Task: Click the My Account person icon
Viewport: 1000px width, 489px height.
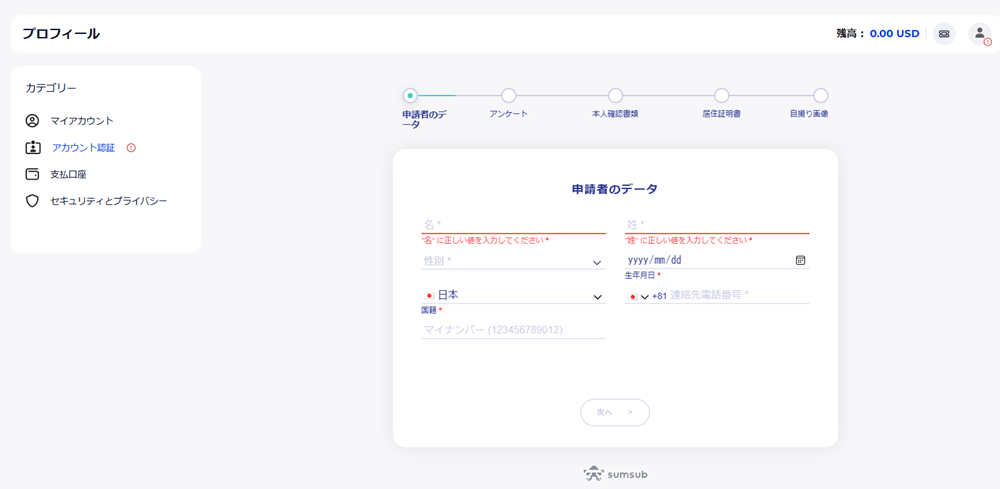Action: click(32, 120)
